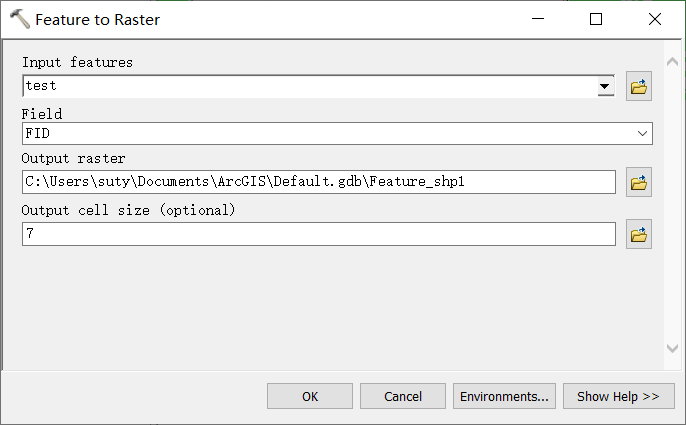The height and width of the screenshot is (425, 686).
Task: Browse for input features with folder icon
Action: (x=639, y=86)
